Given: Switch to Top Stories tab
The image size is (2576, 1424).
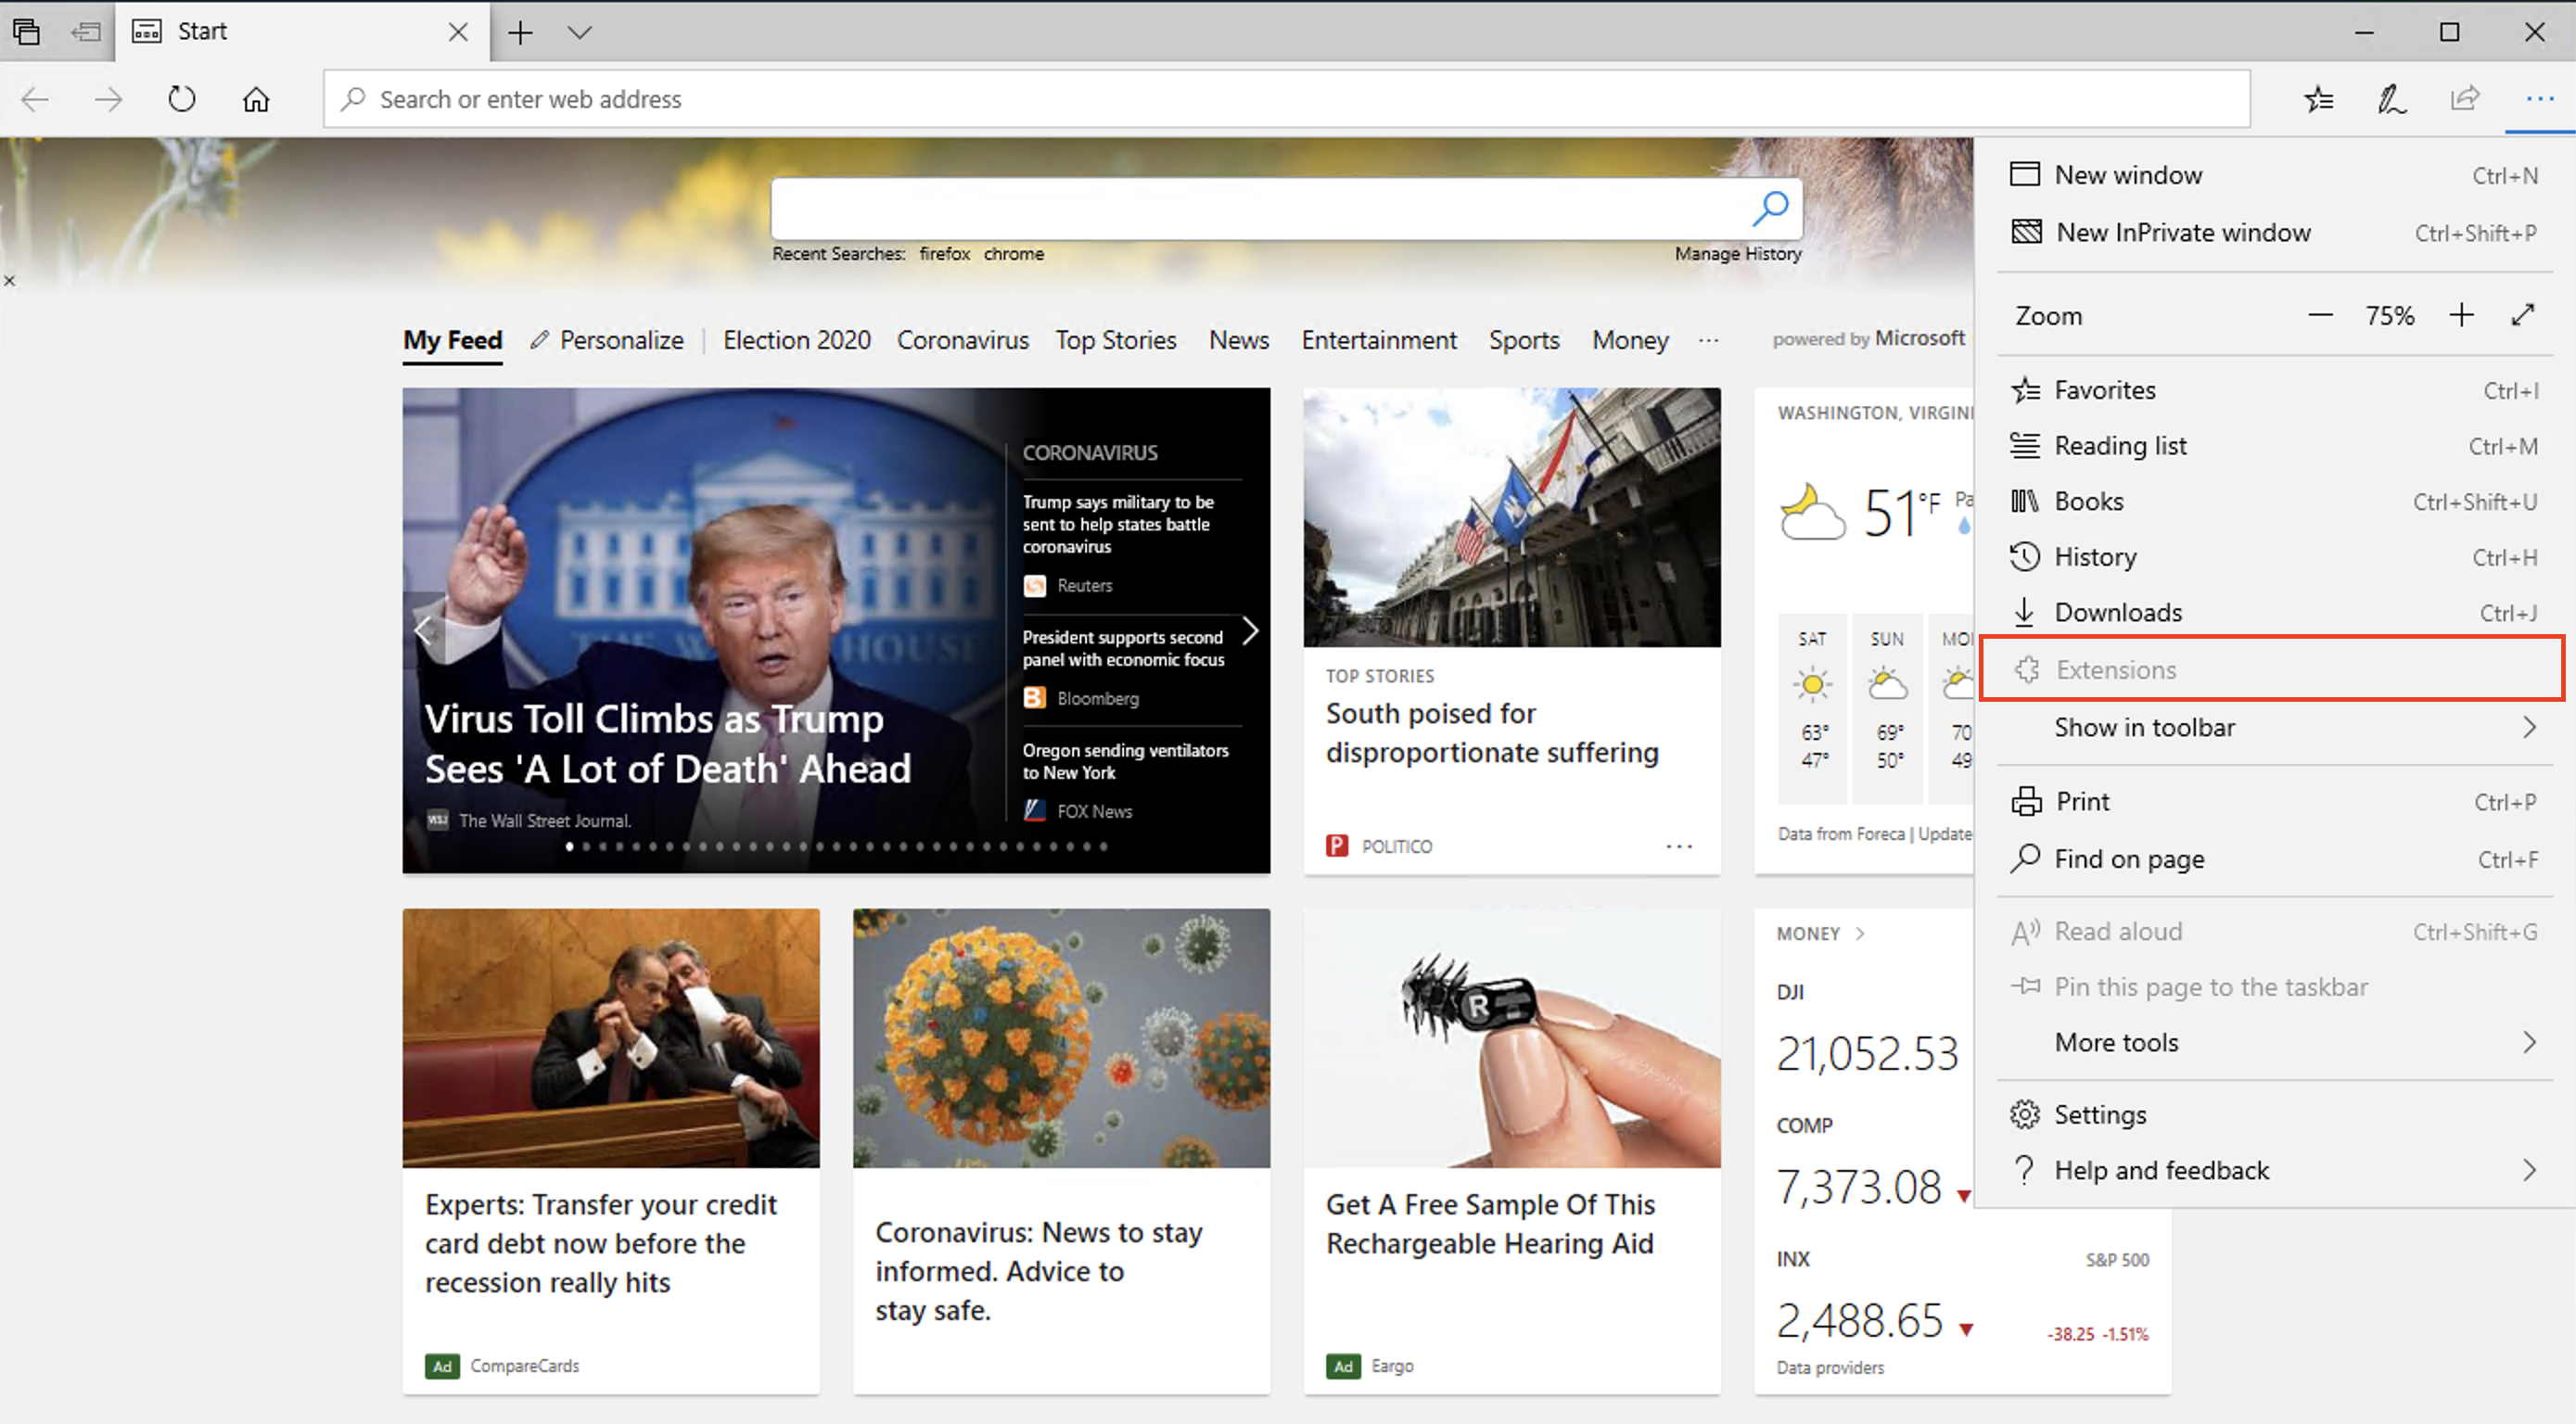Looking at the screenshot, I should tap(1115, 340).
